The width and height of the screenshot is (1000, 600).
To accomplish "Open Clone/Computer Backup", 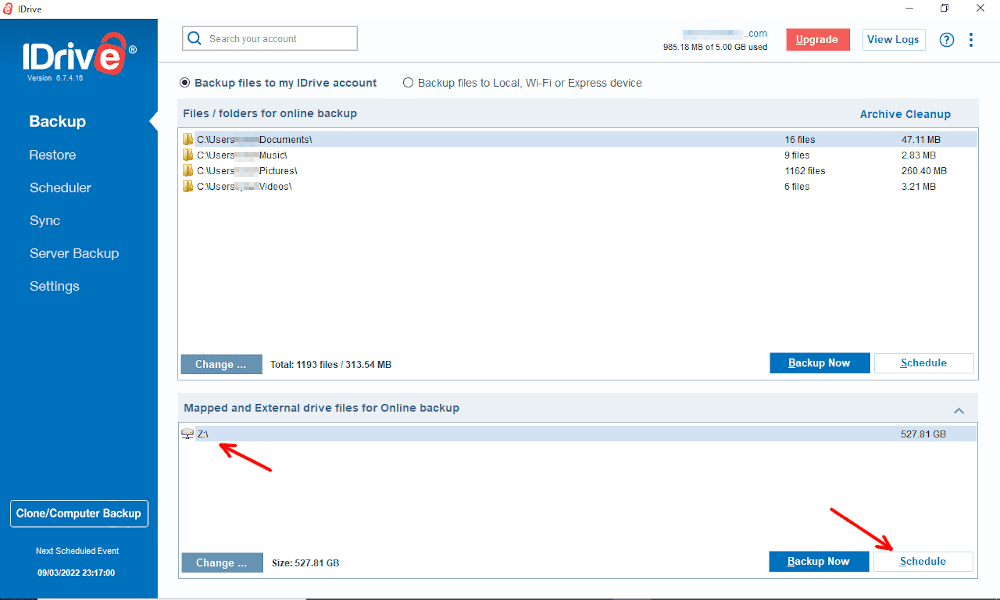I will click(x=79, y=513).
